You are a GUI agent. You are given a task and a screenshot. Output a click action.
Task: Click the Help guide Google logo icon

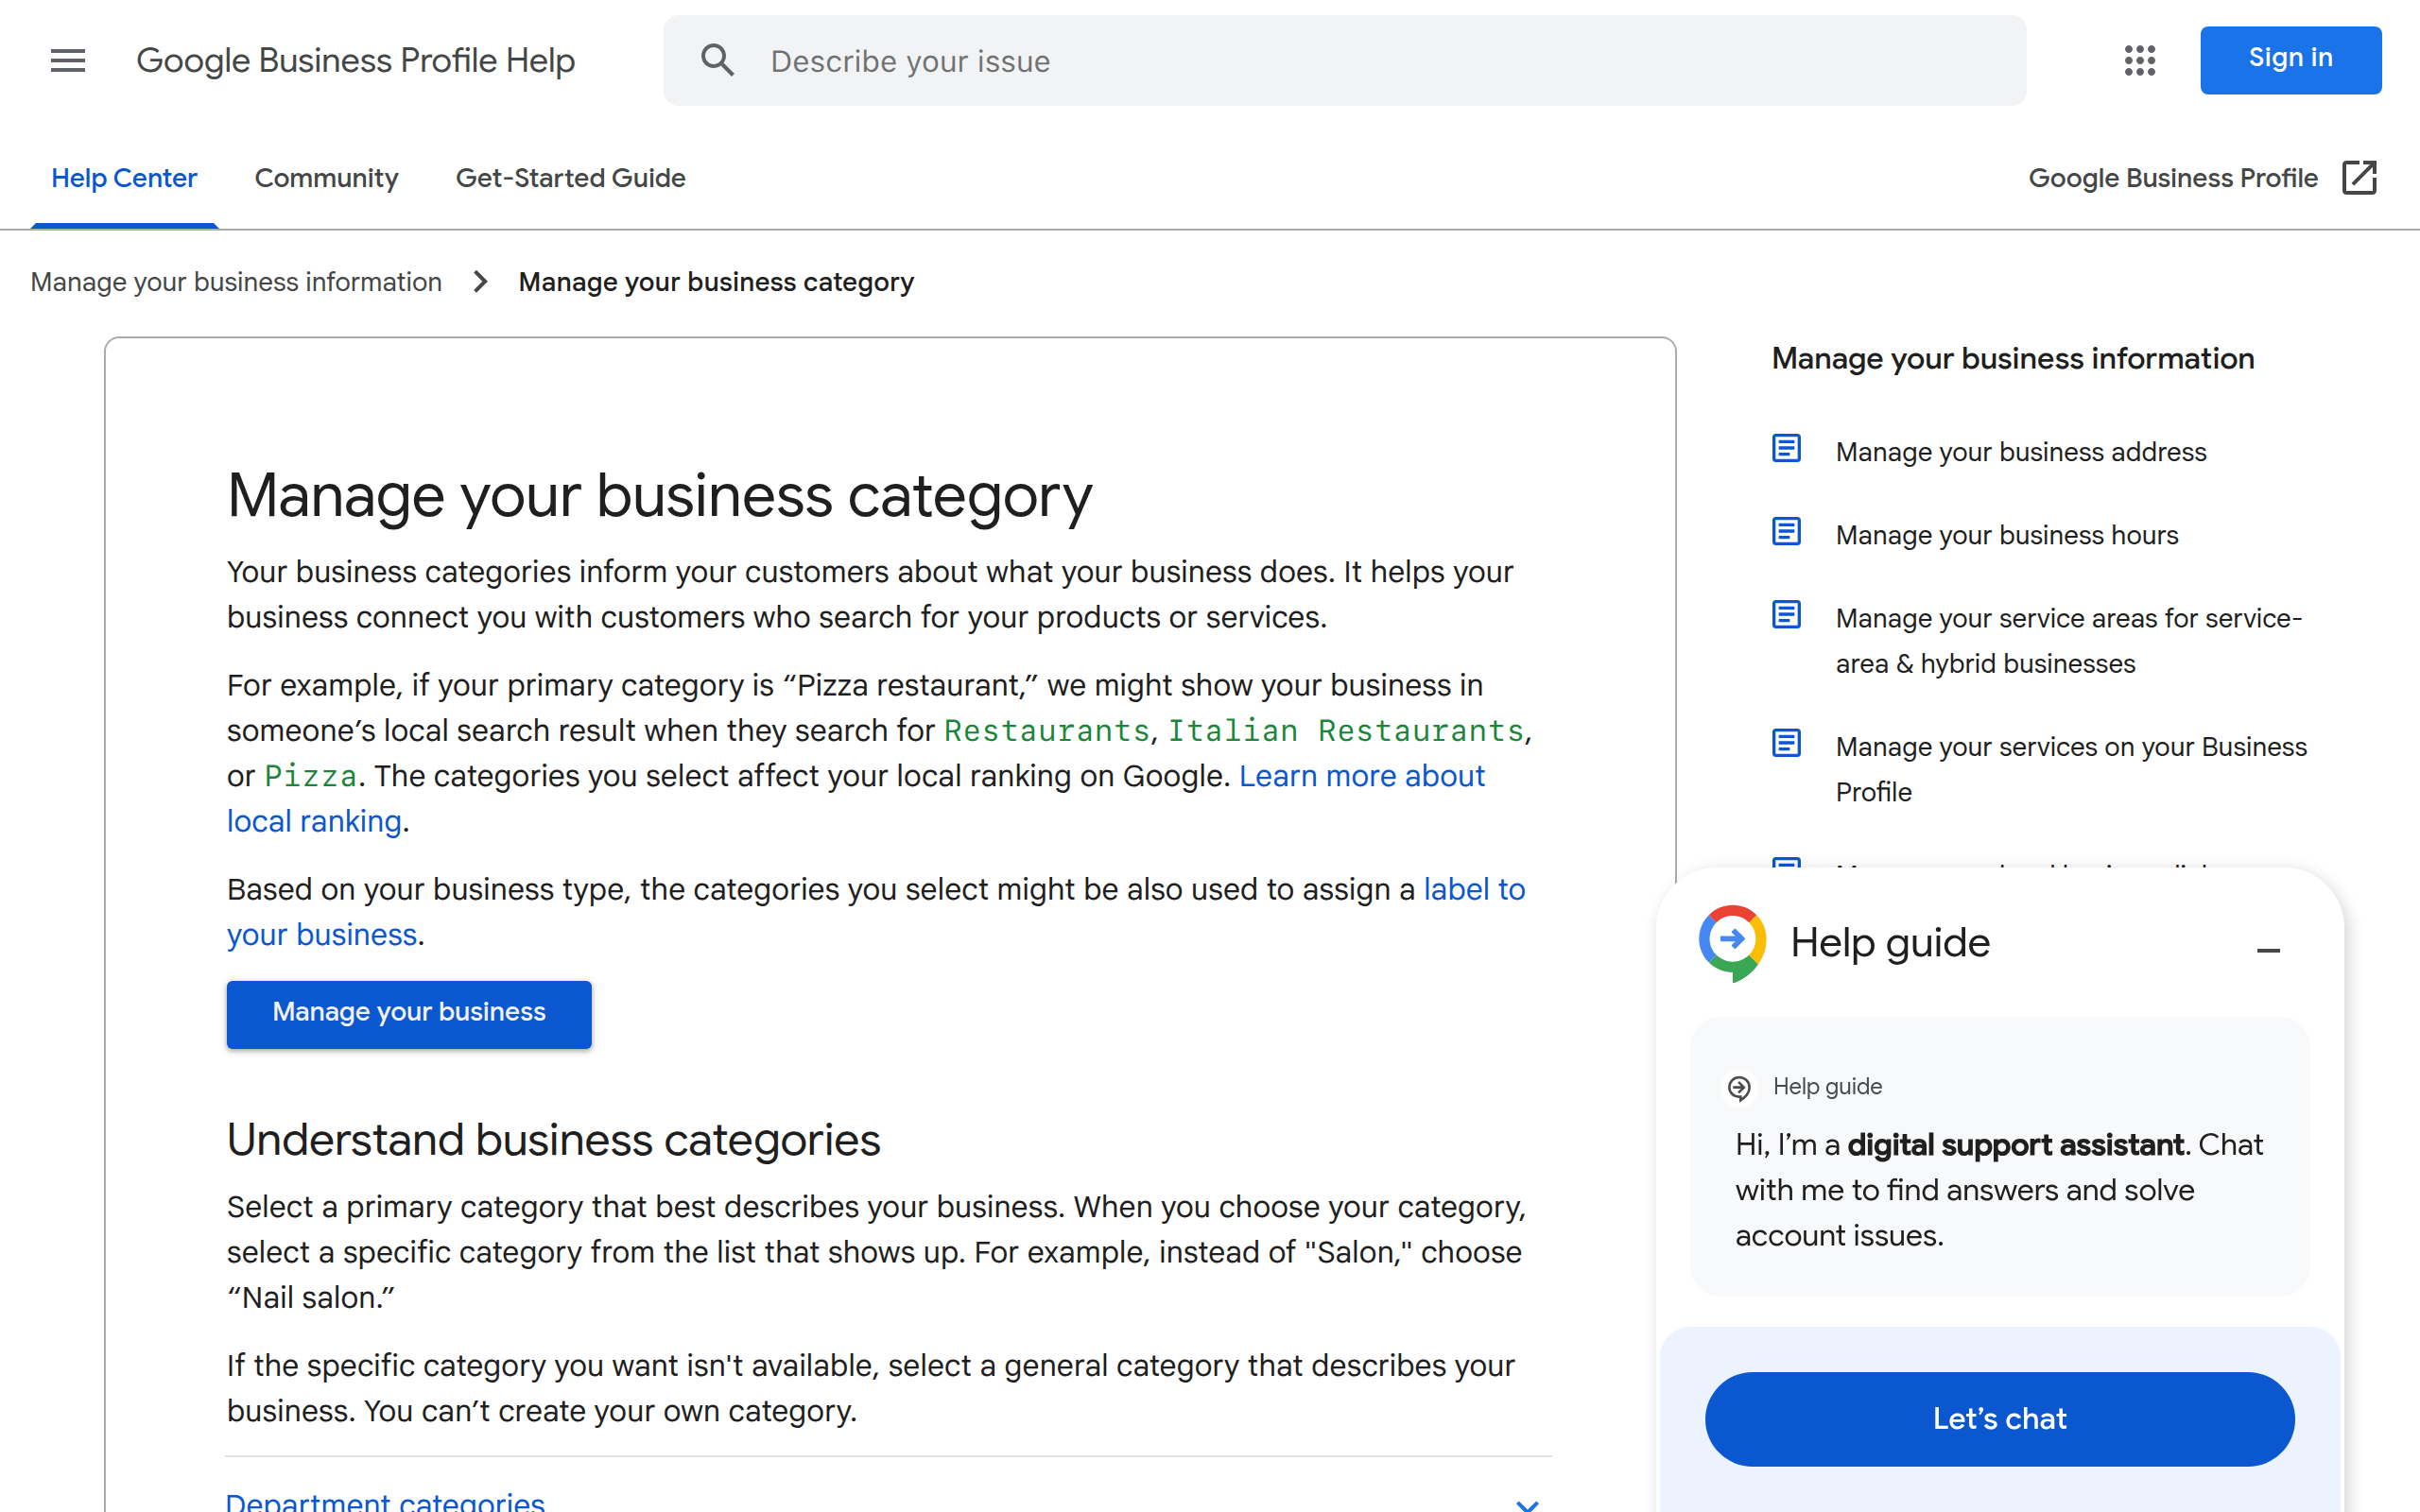point(1733,941)
